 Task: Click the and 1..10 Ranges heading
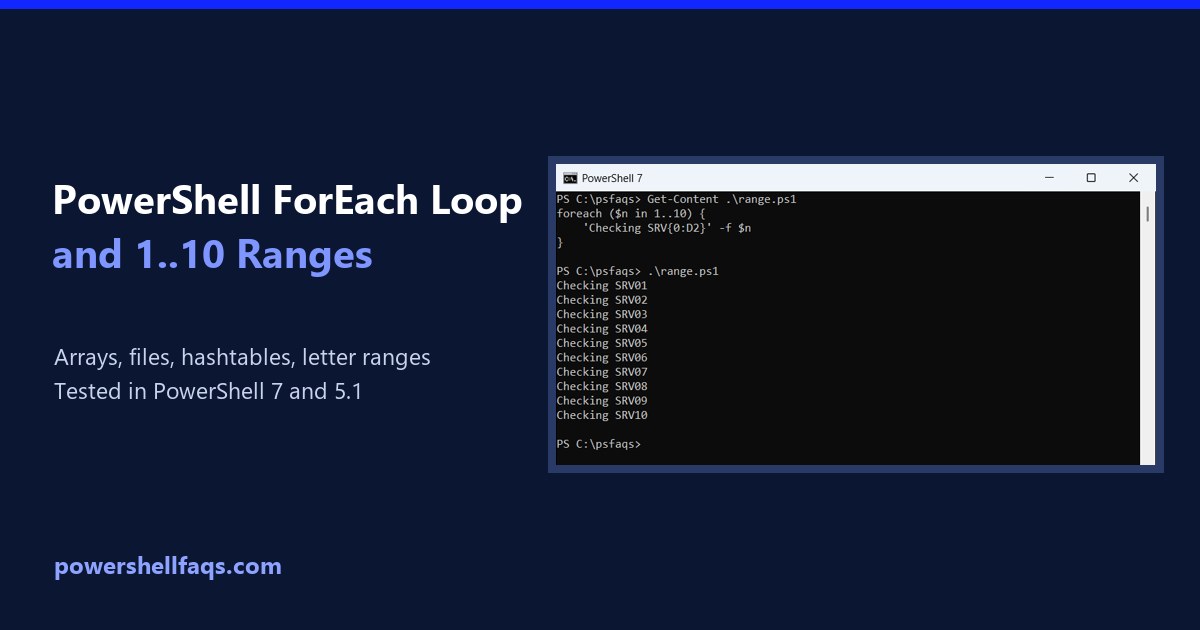(212, 255)
